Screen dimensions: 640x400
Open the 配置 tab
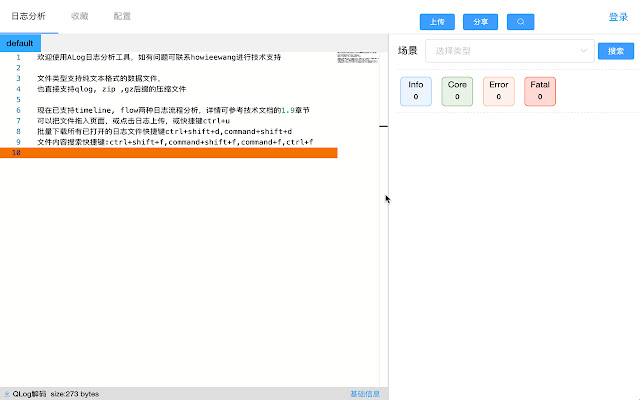click(122, 16)
